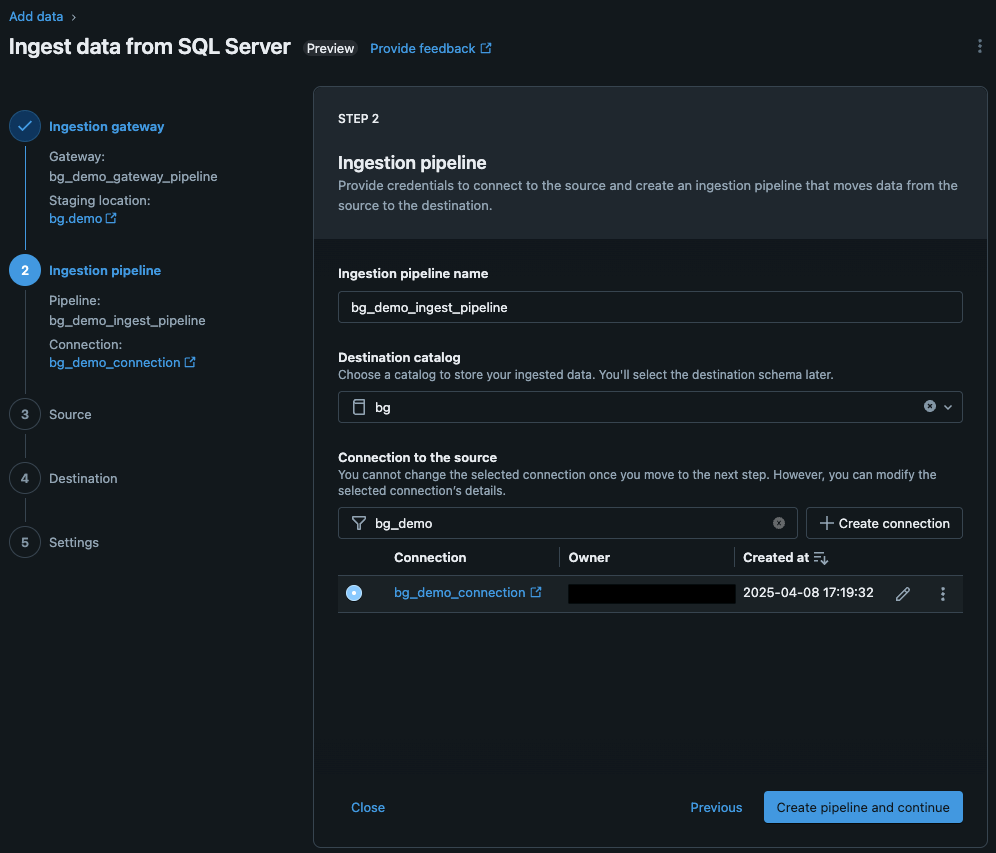Click the filter funnel icon

359,523
